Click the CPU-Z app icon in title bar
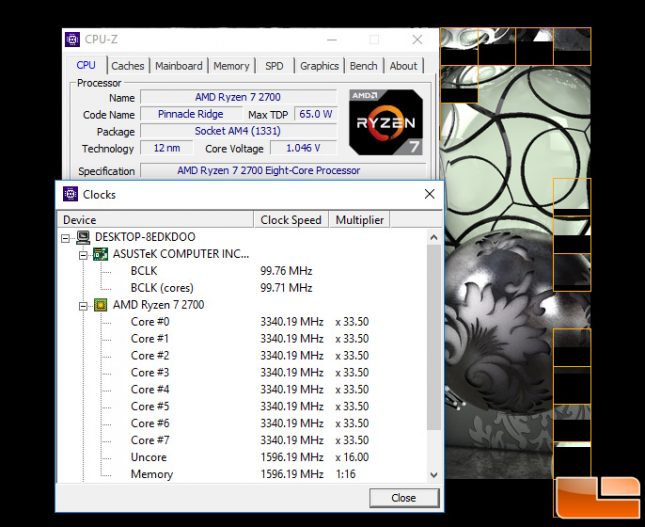This screenshot has height=527, width=645. [72, 39]
